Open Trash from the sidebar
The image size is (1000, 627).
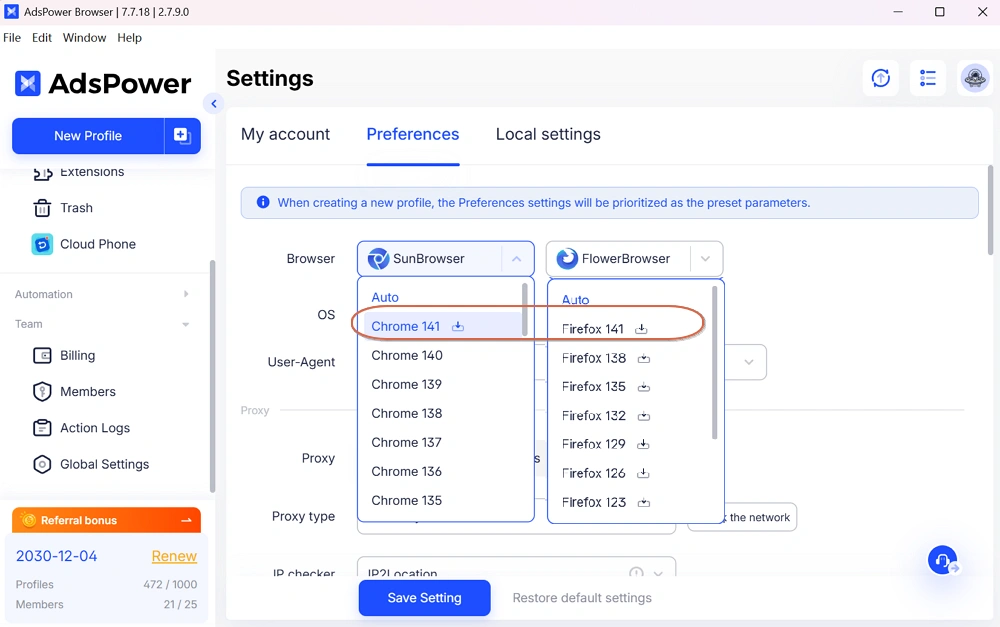75,208
